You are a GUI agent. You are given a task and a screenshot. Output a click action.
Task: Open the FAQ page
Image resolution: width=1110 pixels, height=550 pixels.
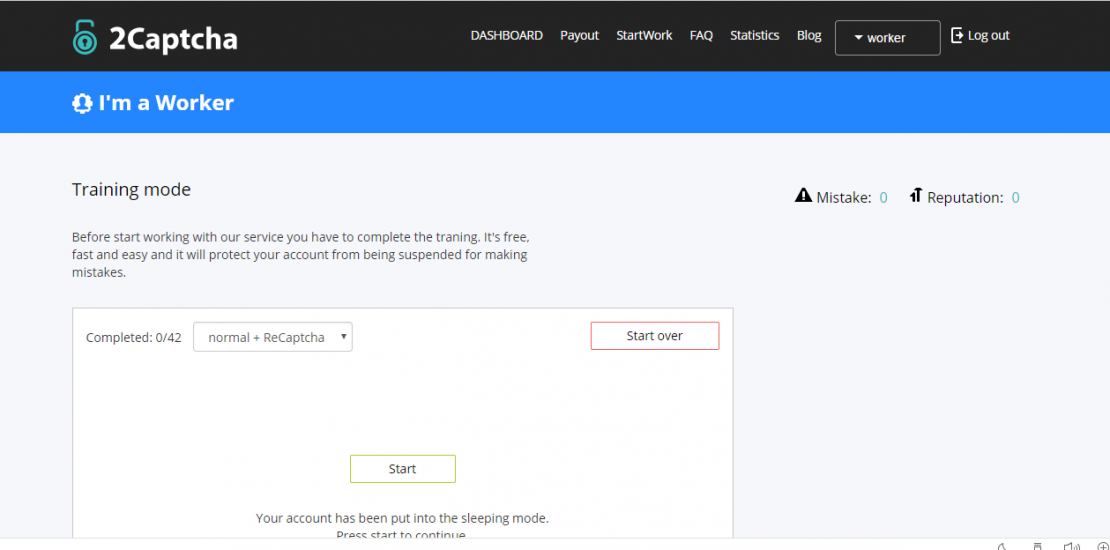coord(701,35)
